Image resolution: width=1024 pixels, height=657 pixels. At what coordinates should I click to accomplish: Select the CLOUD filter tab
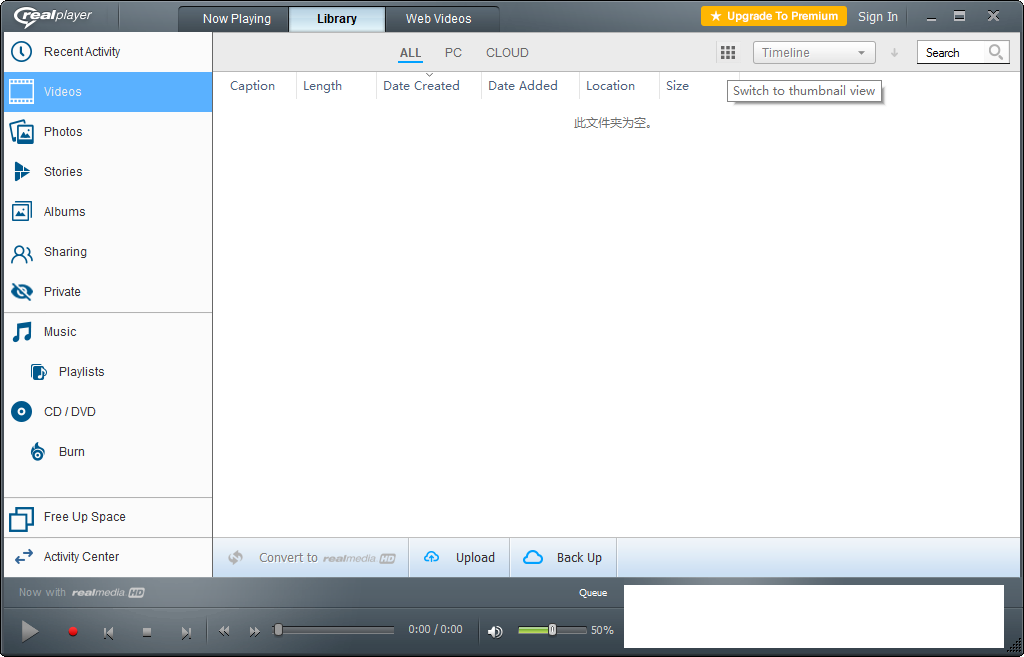pyautogui.click(x=507, y=53)
